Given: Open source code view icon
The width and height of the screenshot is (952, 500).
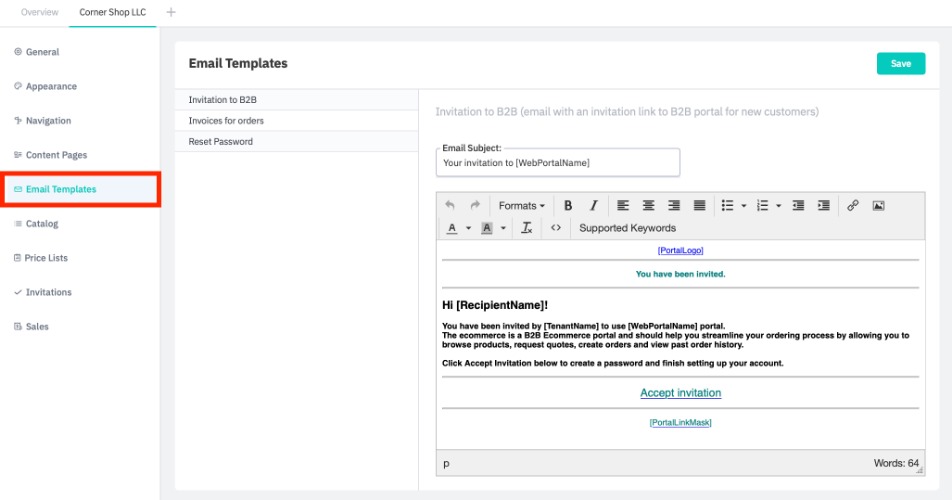Looking at the screenshot, I should (556, 228).
